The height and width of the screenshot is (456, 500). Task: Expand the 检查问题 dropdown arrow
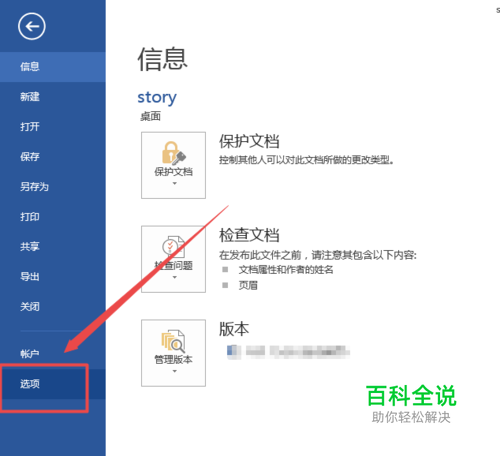(x=174, y=277)
